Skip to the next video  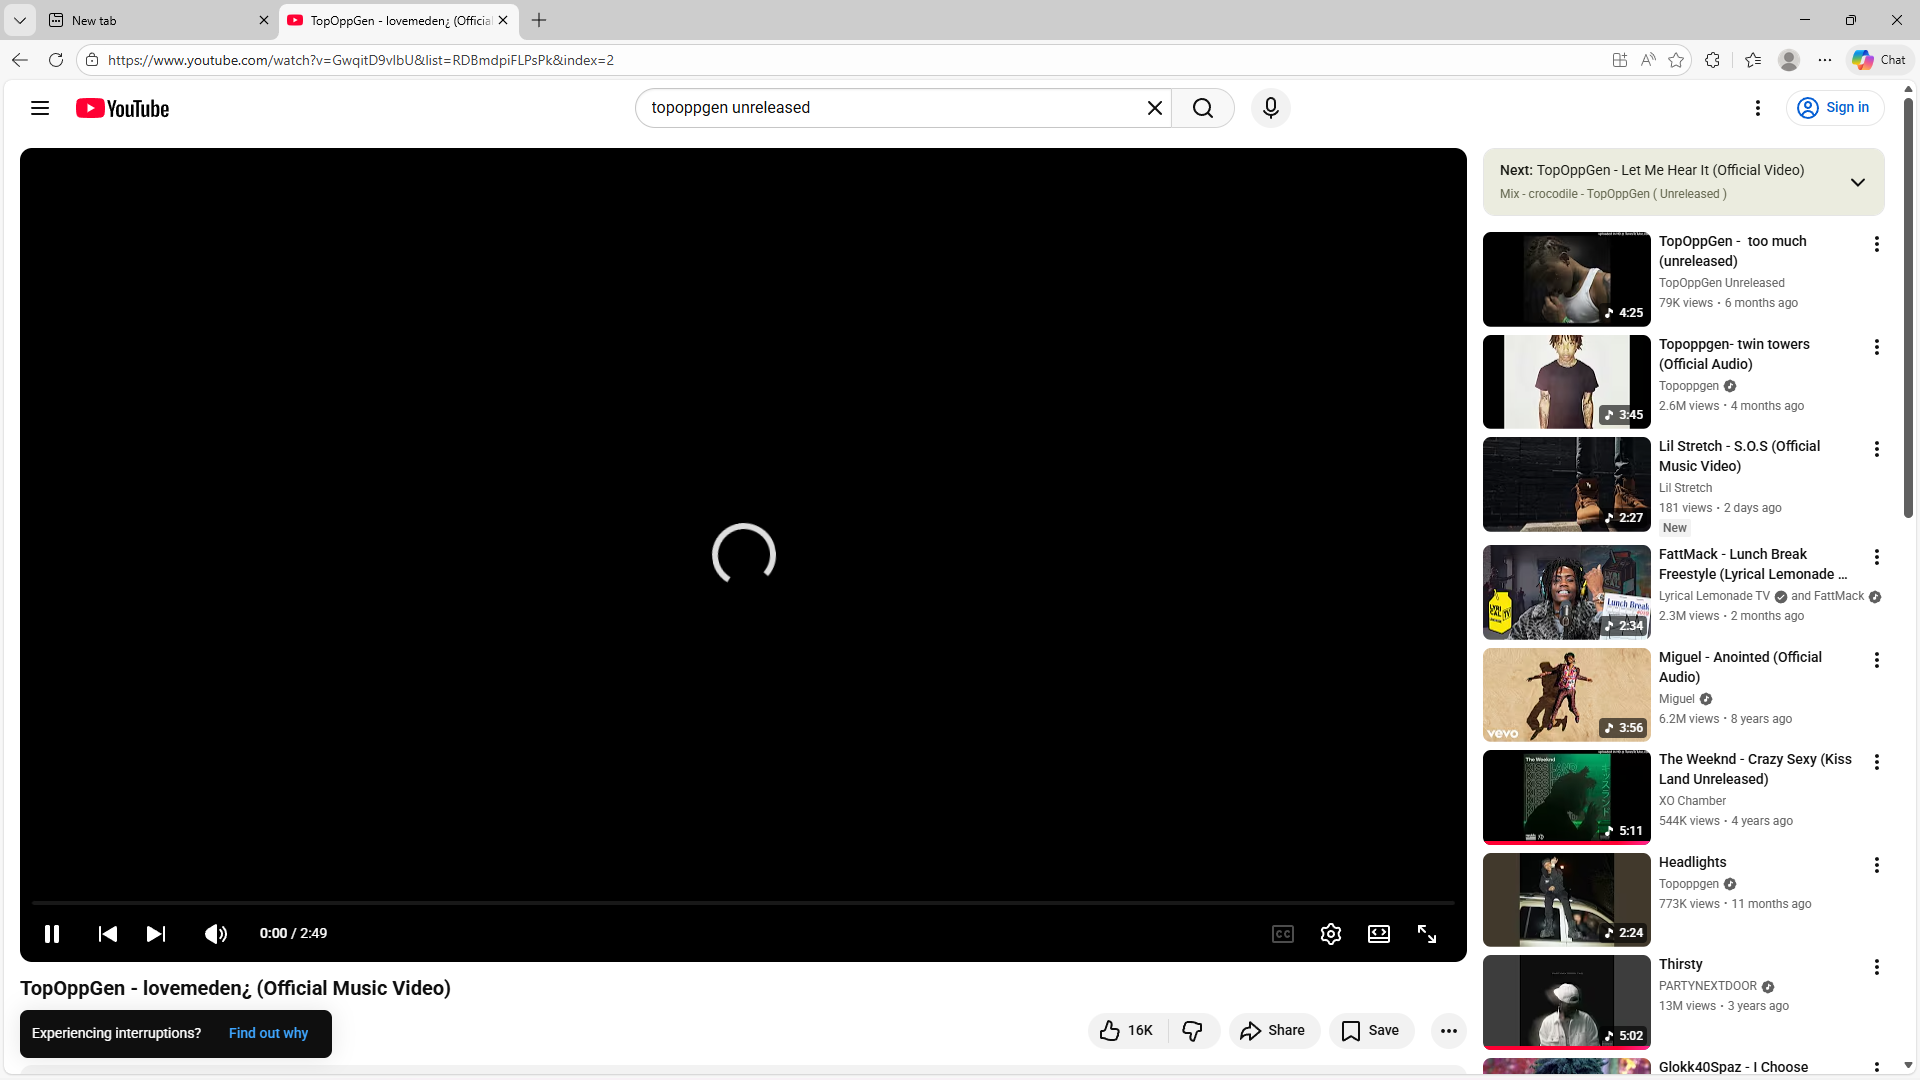tap(156, 934)
